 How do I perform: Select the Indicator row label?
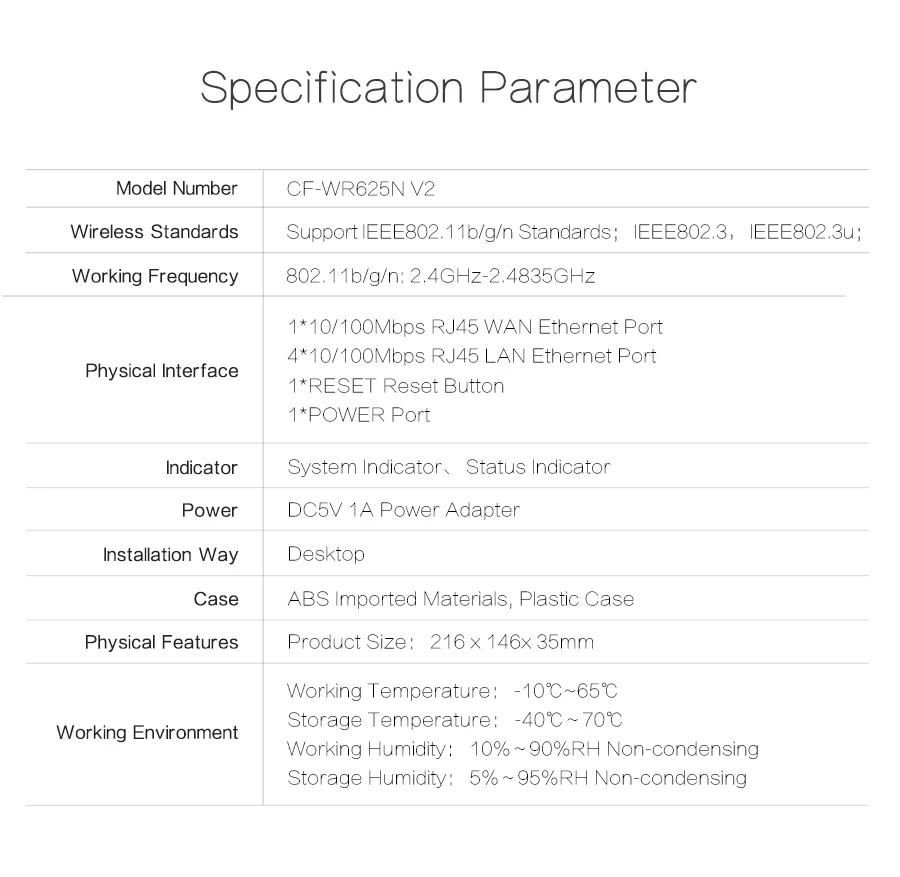click(x=201, y=468)
